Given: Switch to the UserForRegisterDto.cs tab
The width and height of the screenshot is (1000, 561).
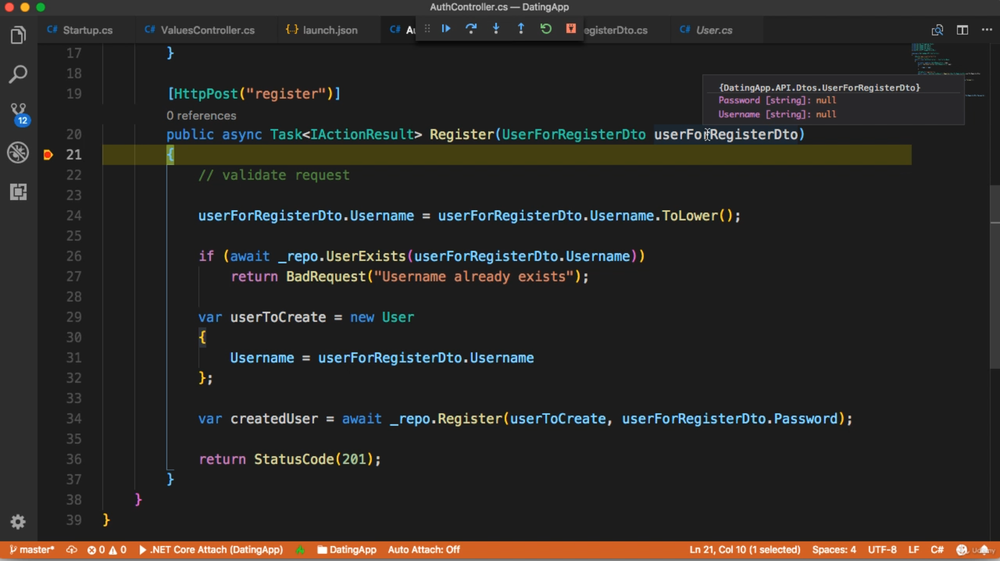Looking at the screenshot, I should pos(615,30).
